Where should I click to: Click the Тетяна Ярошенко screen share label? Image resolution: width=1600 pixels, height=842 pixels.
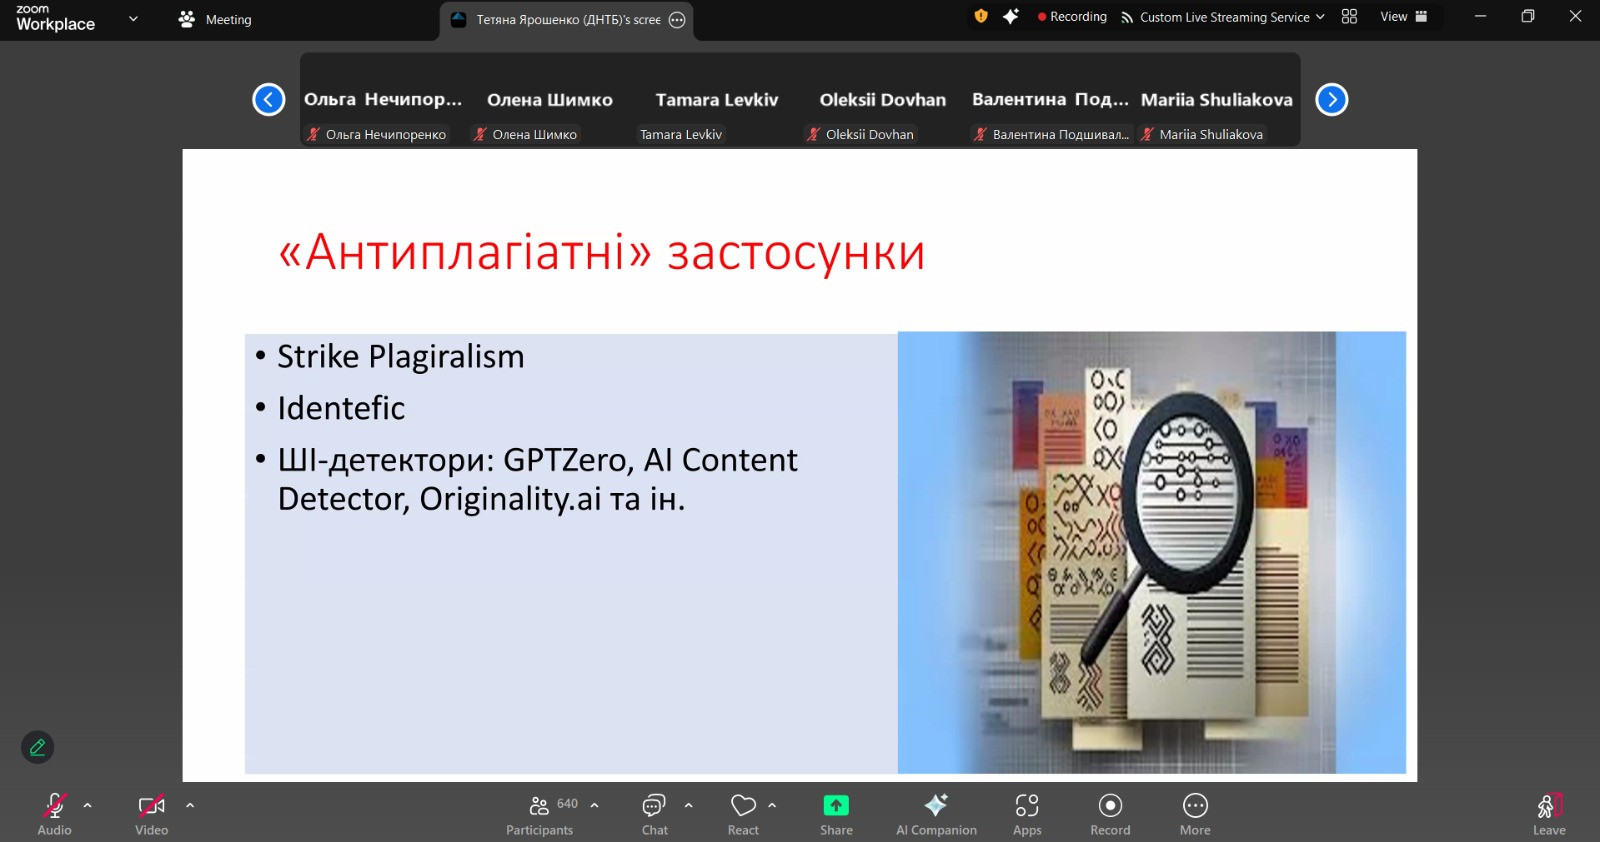pos(568,20)
